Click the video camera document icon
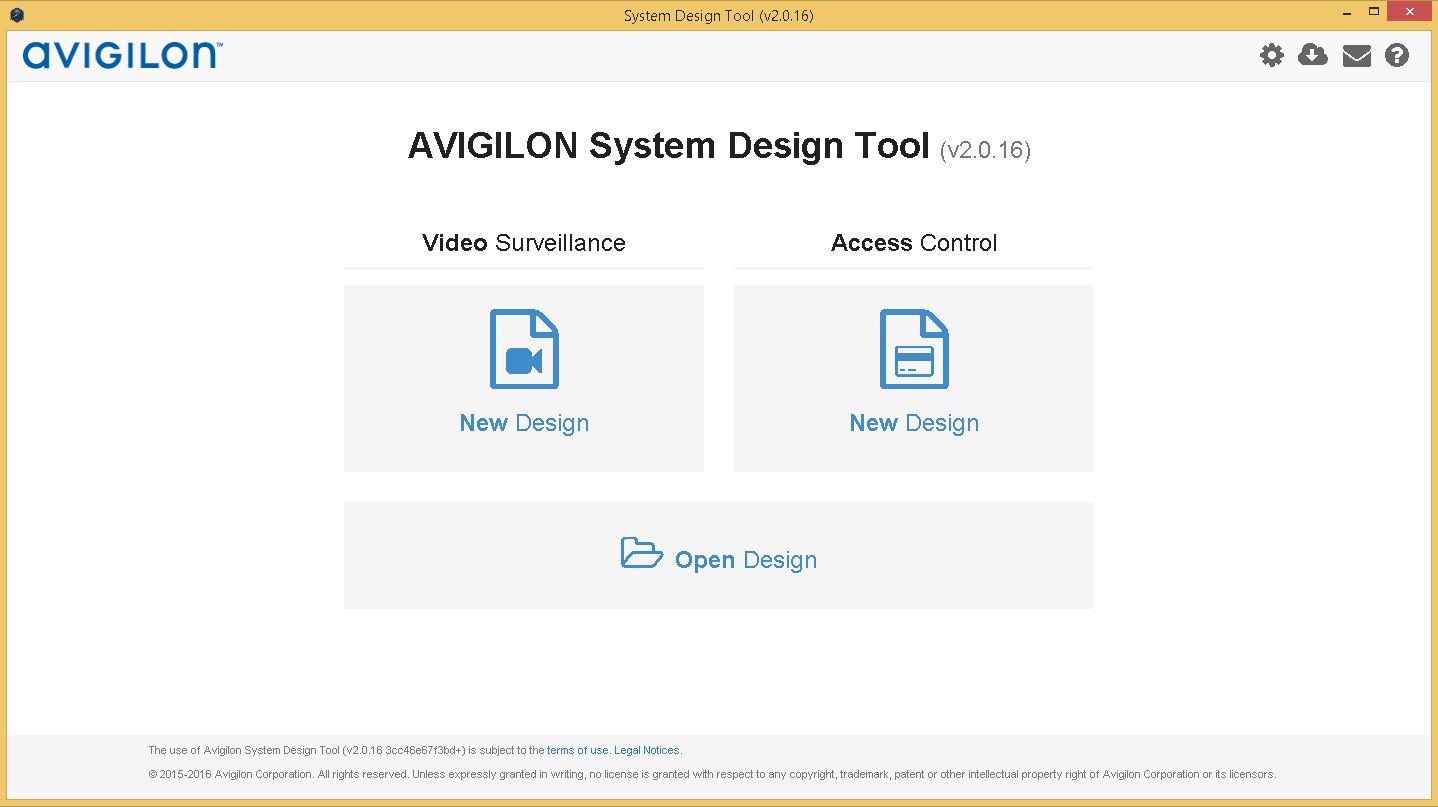Screen dimensions: 1438x807 [524, 349]
